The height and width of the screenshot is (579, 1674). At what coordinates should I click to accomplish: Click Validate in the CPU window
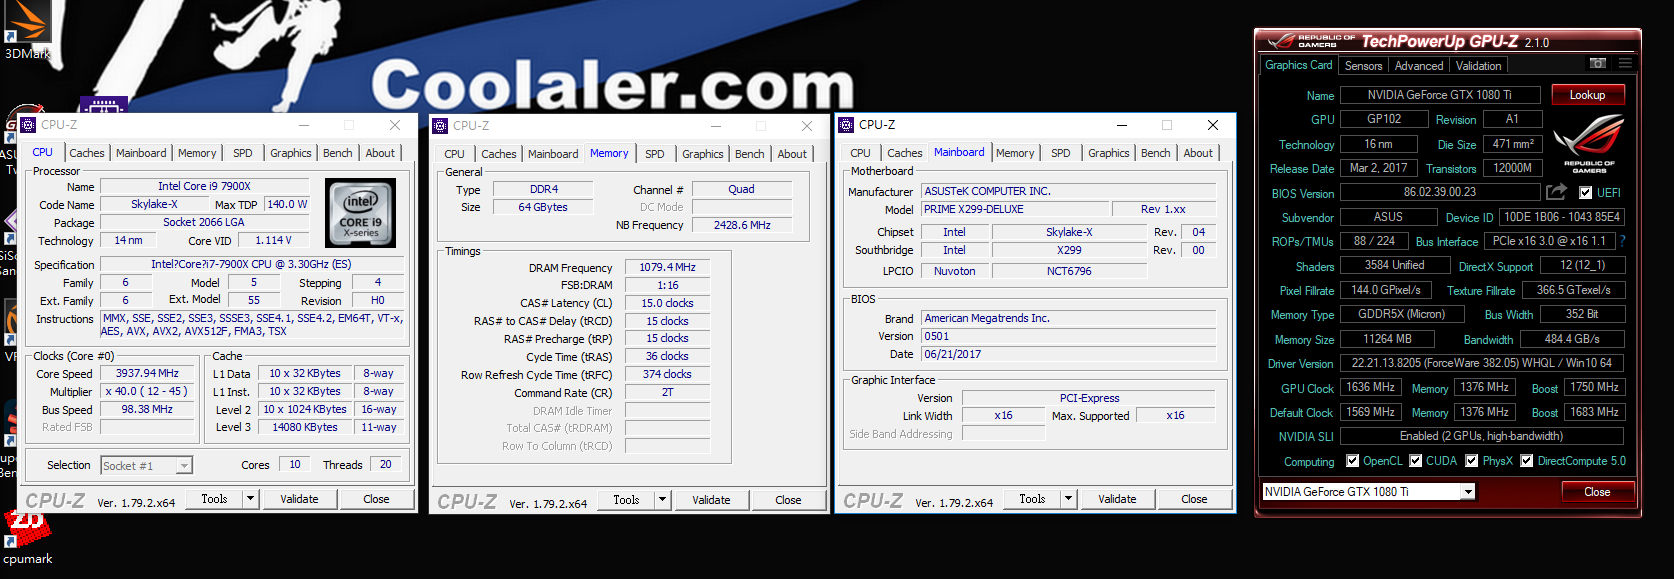point(299,499)
